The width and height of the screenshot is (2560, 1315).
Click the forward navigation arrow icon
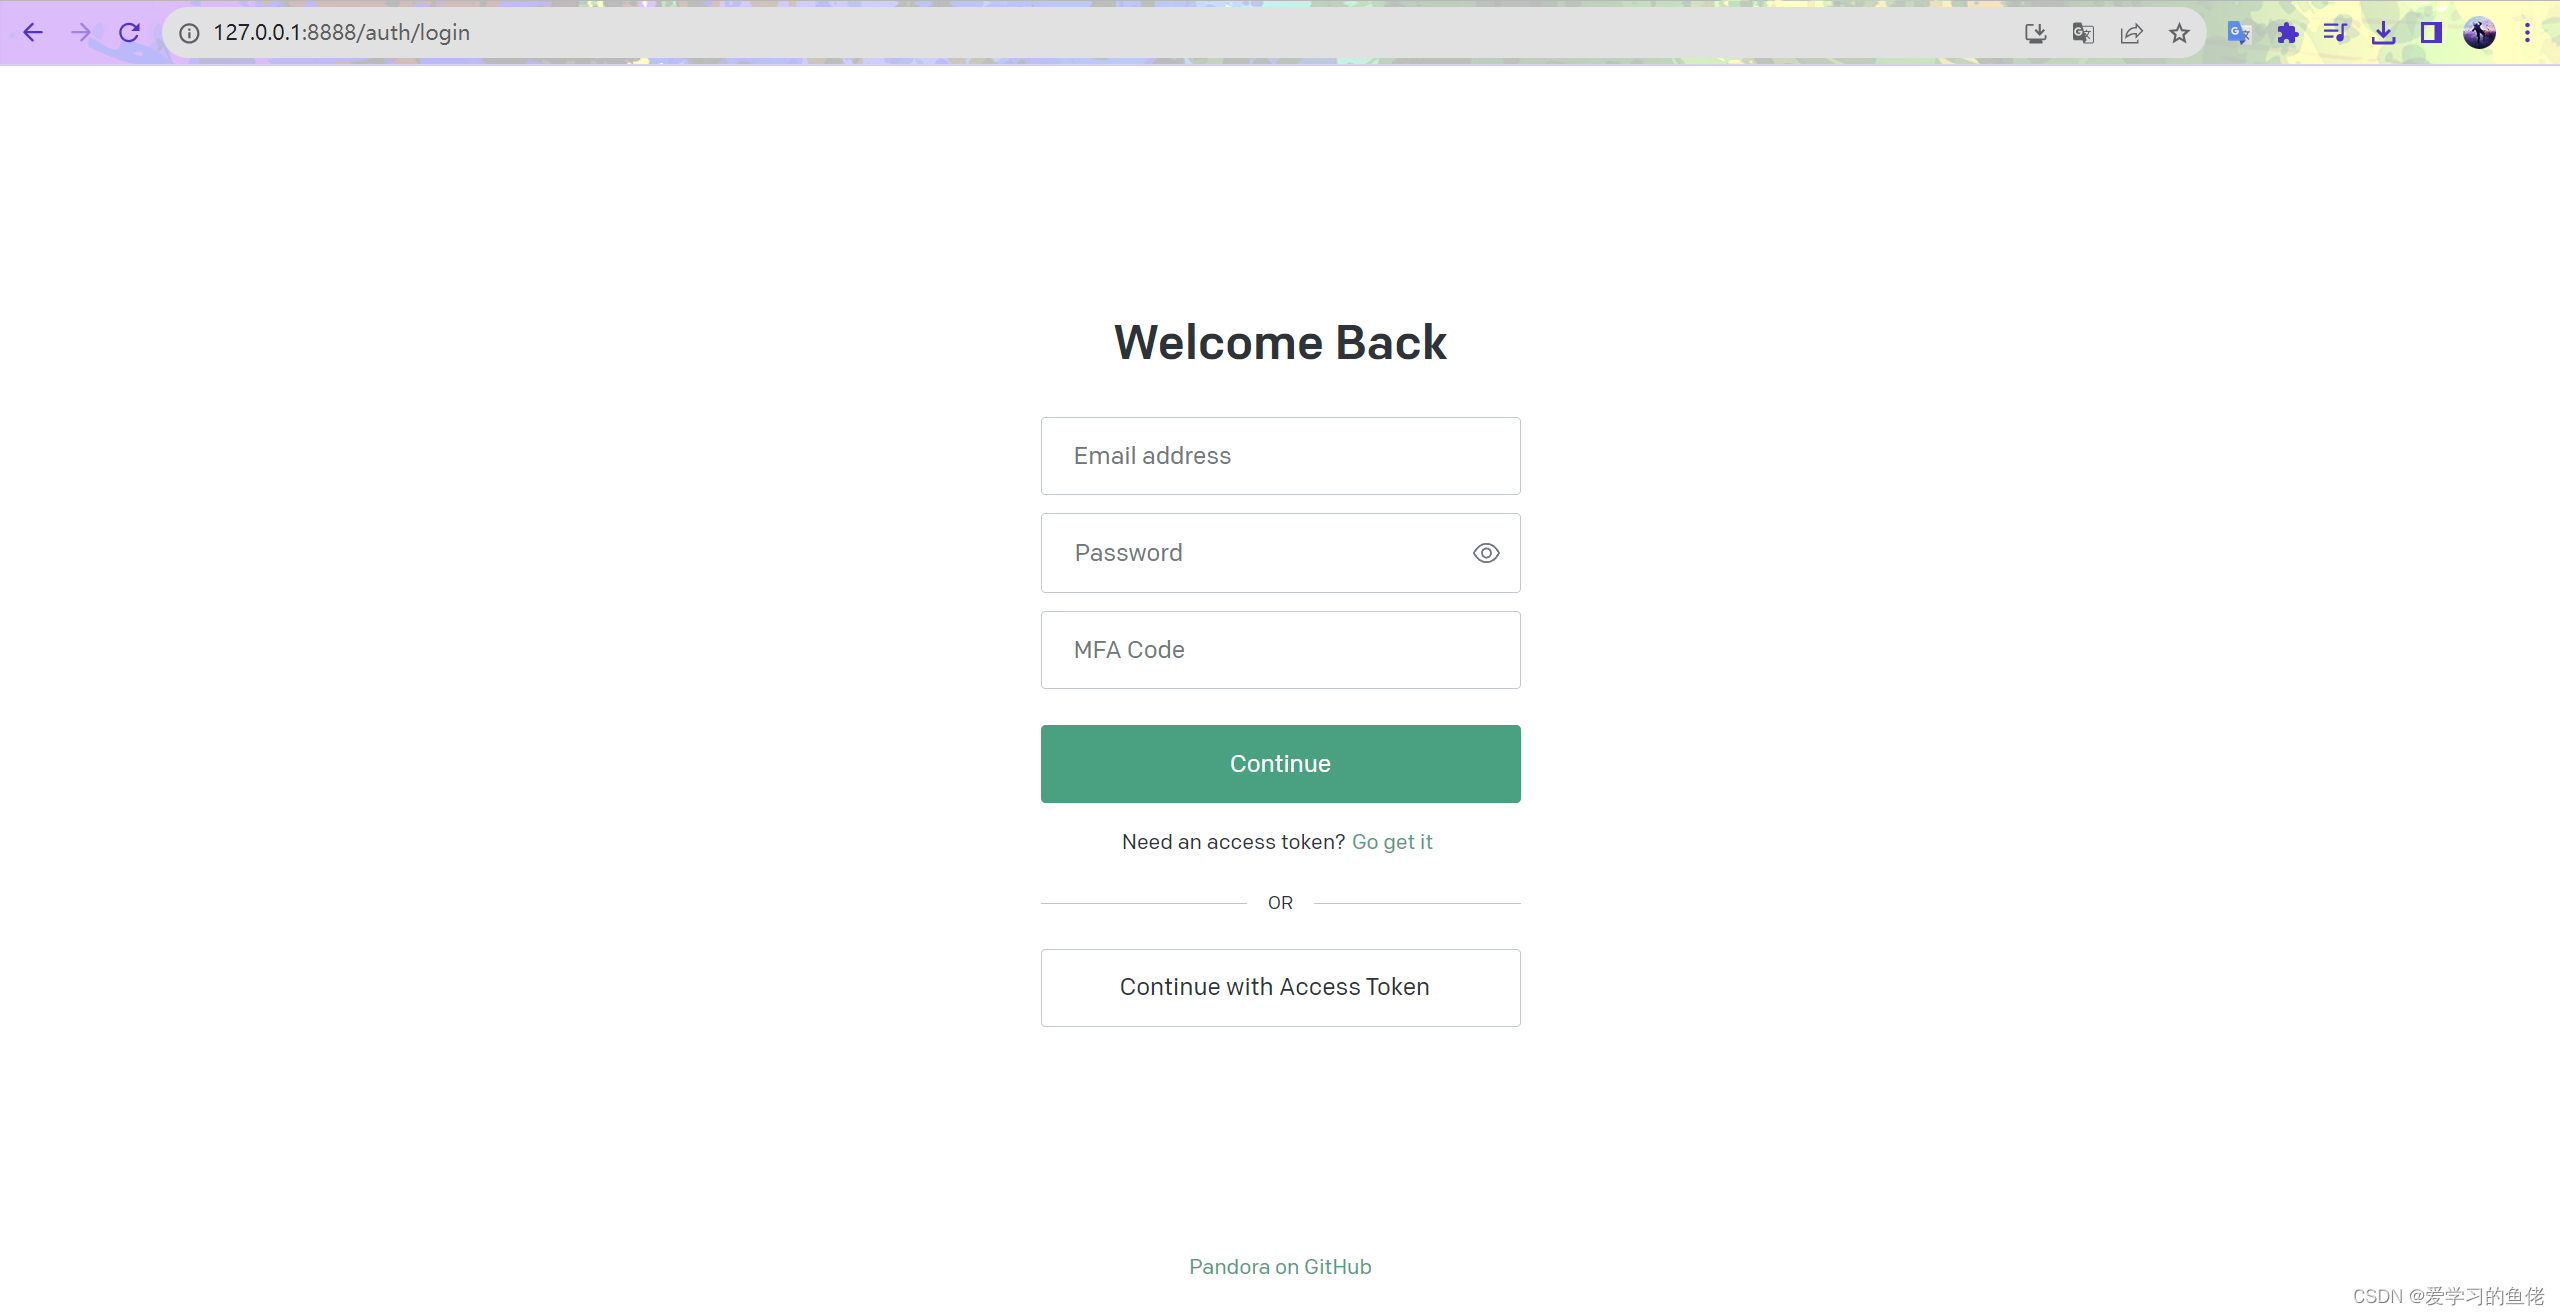pyautogui.click(x=80, y=32)
